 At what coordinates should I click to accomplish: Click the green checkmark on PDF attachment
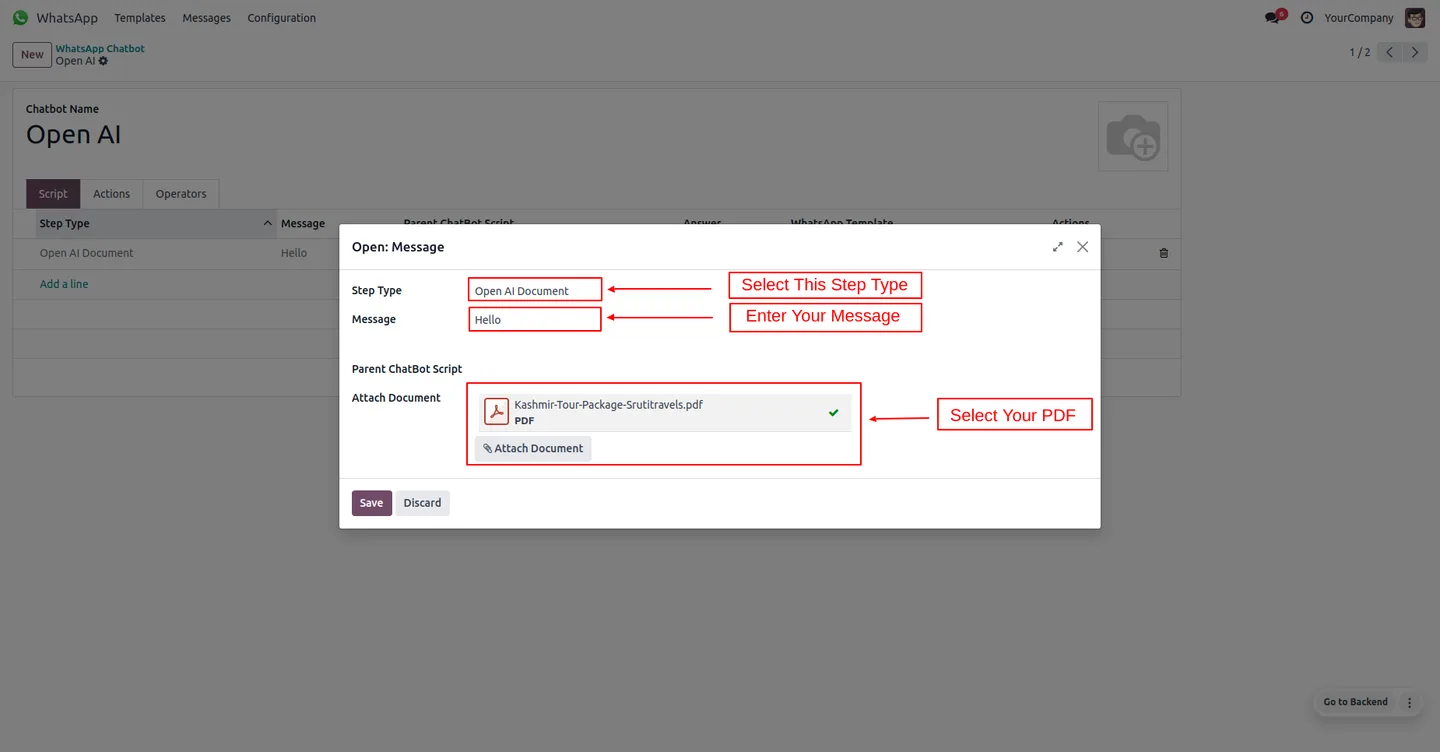tap(833, 412)
